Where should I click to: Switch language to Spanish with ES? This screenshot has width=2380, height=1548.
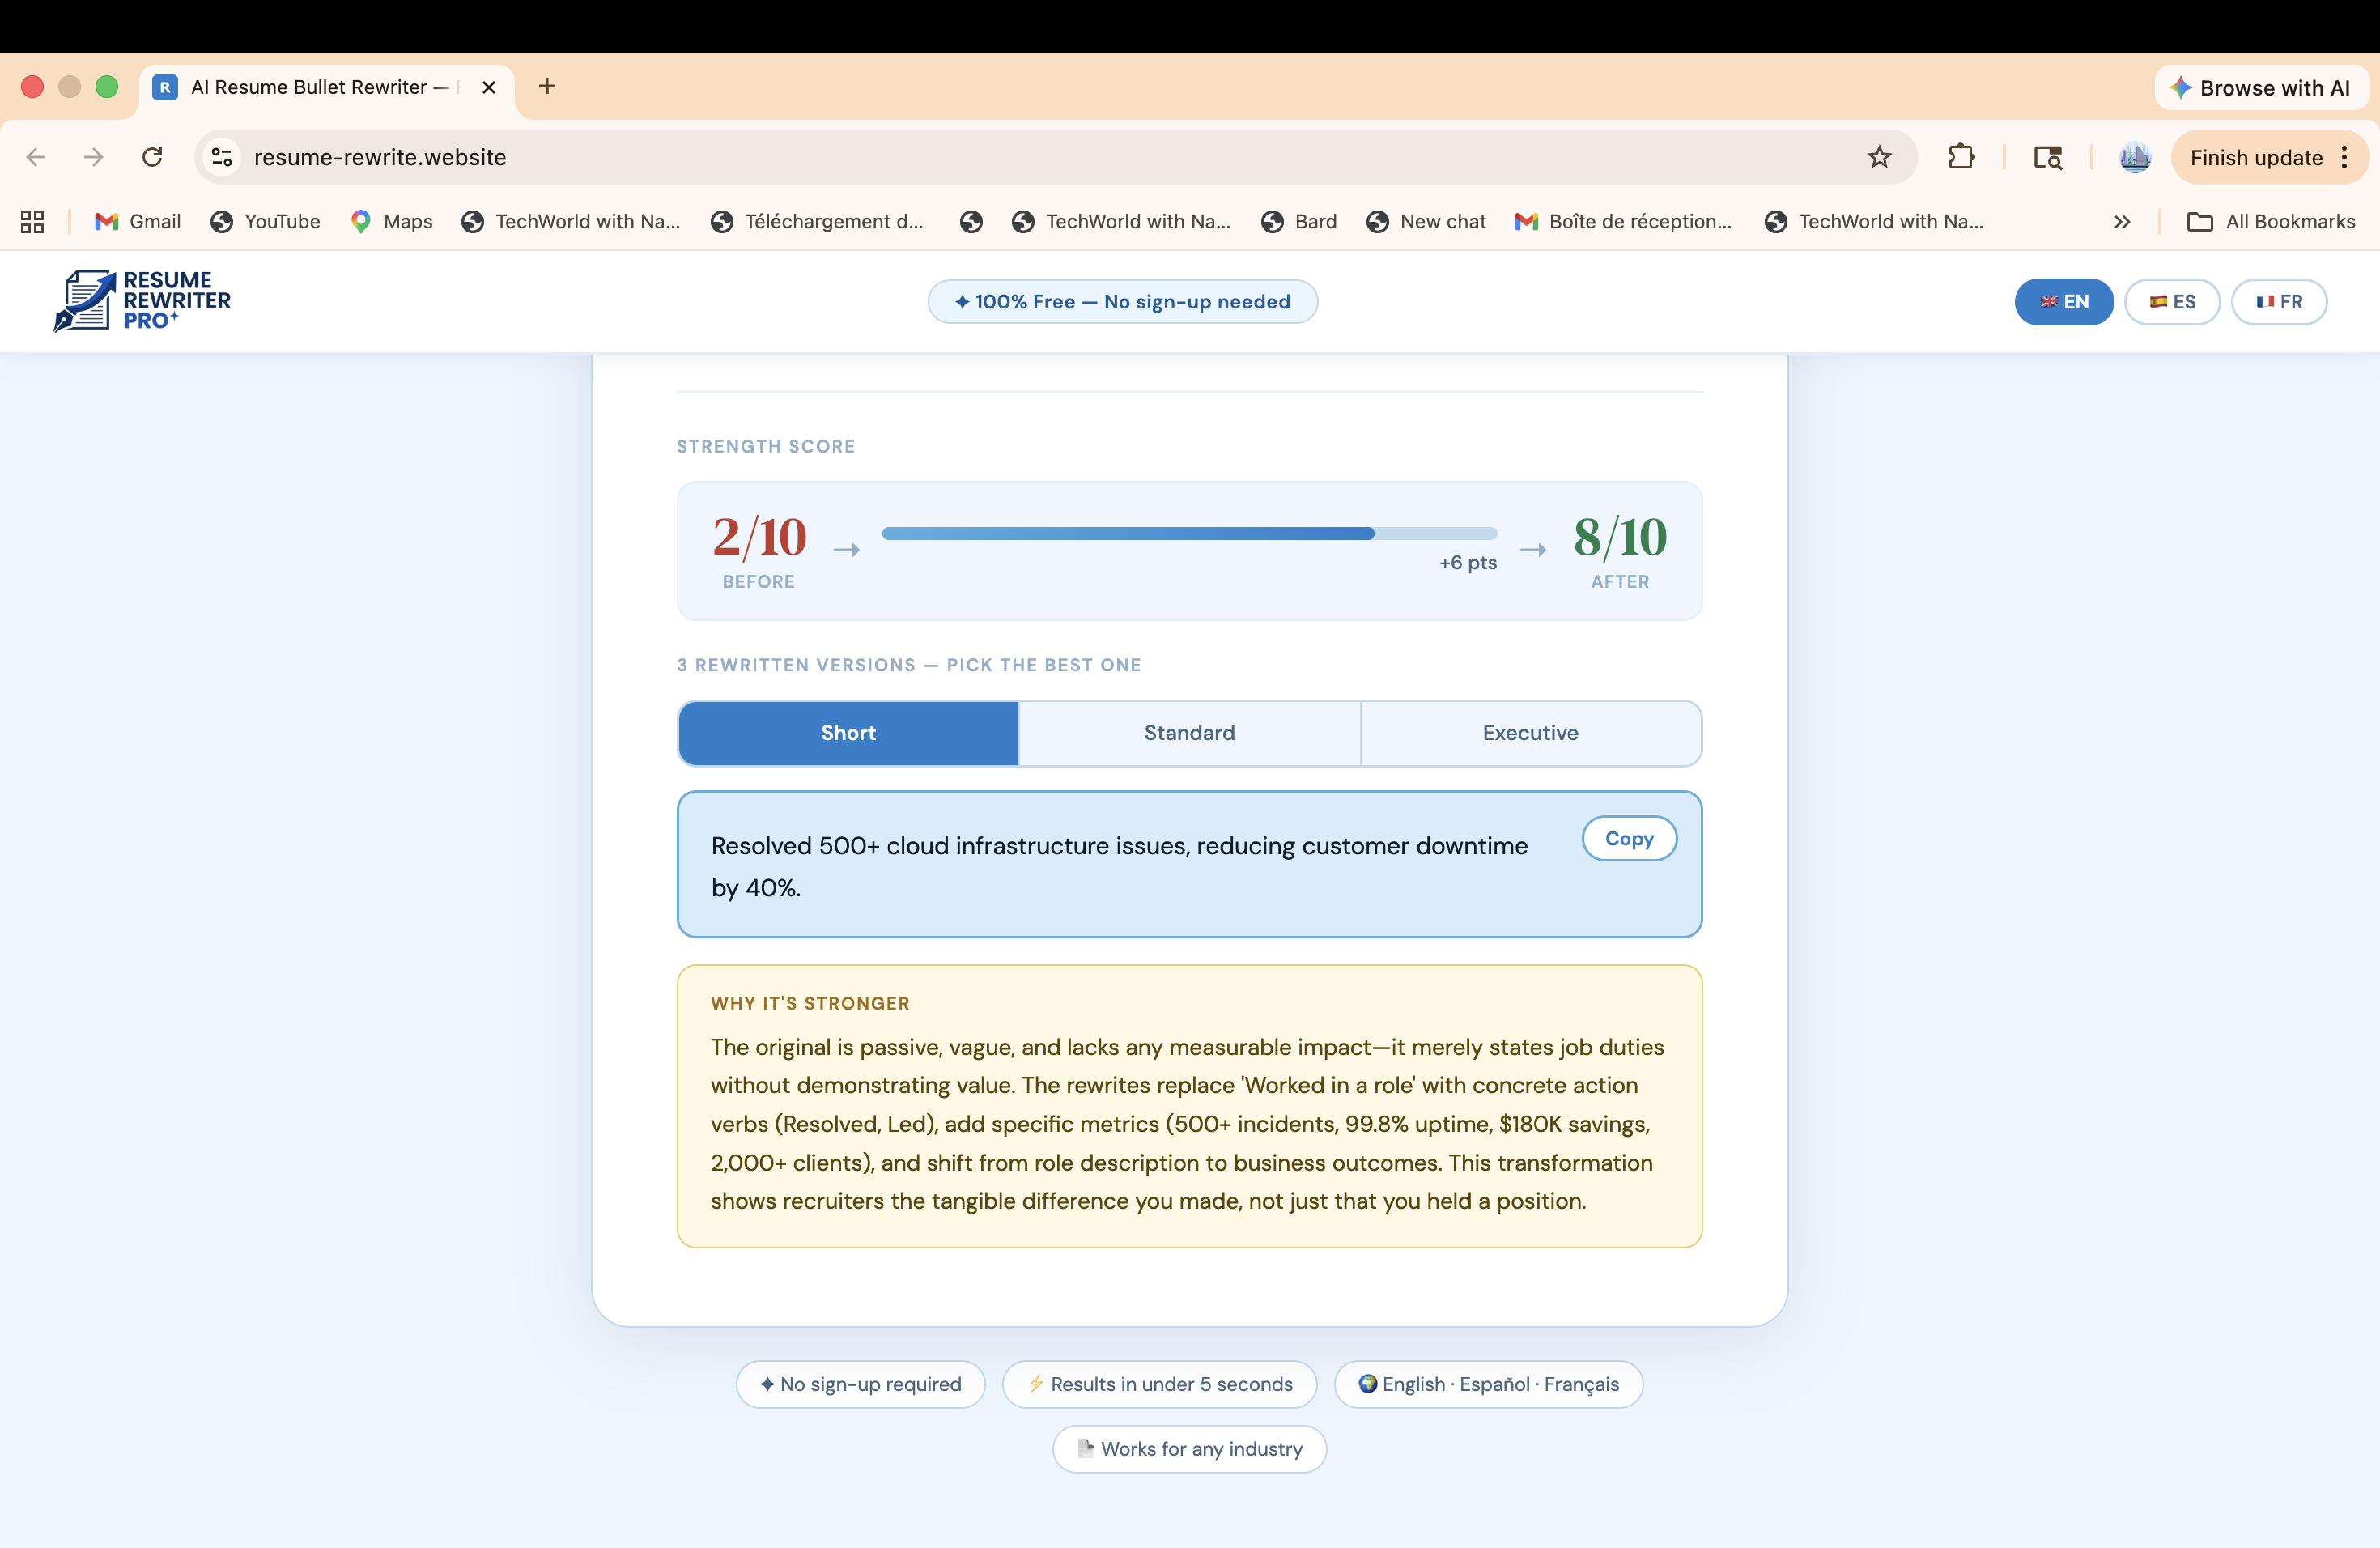click(x=2172, y=301)
